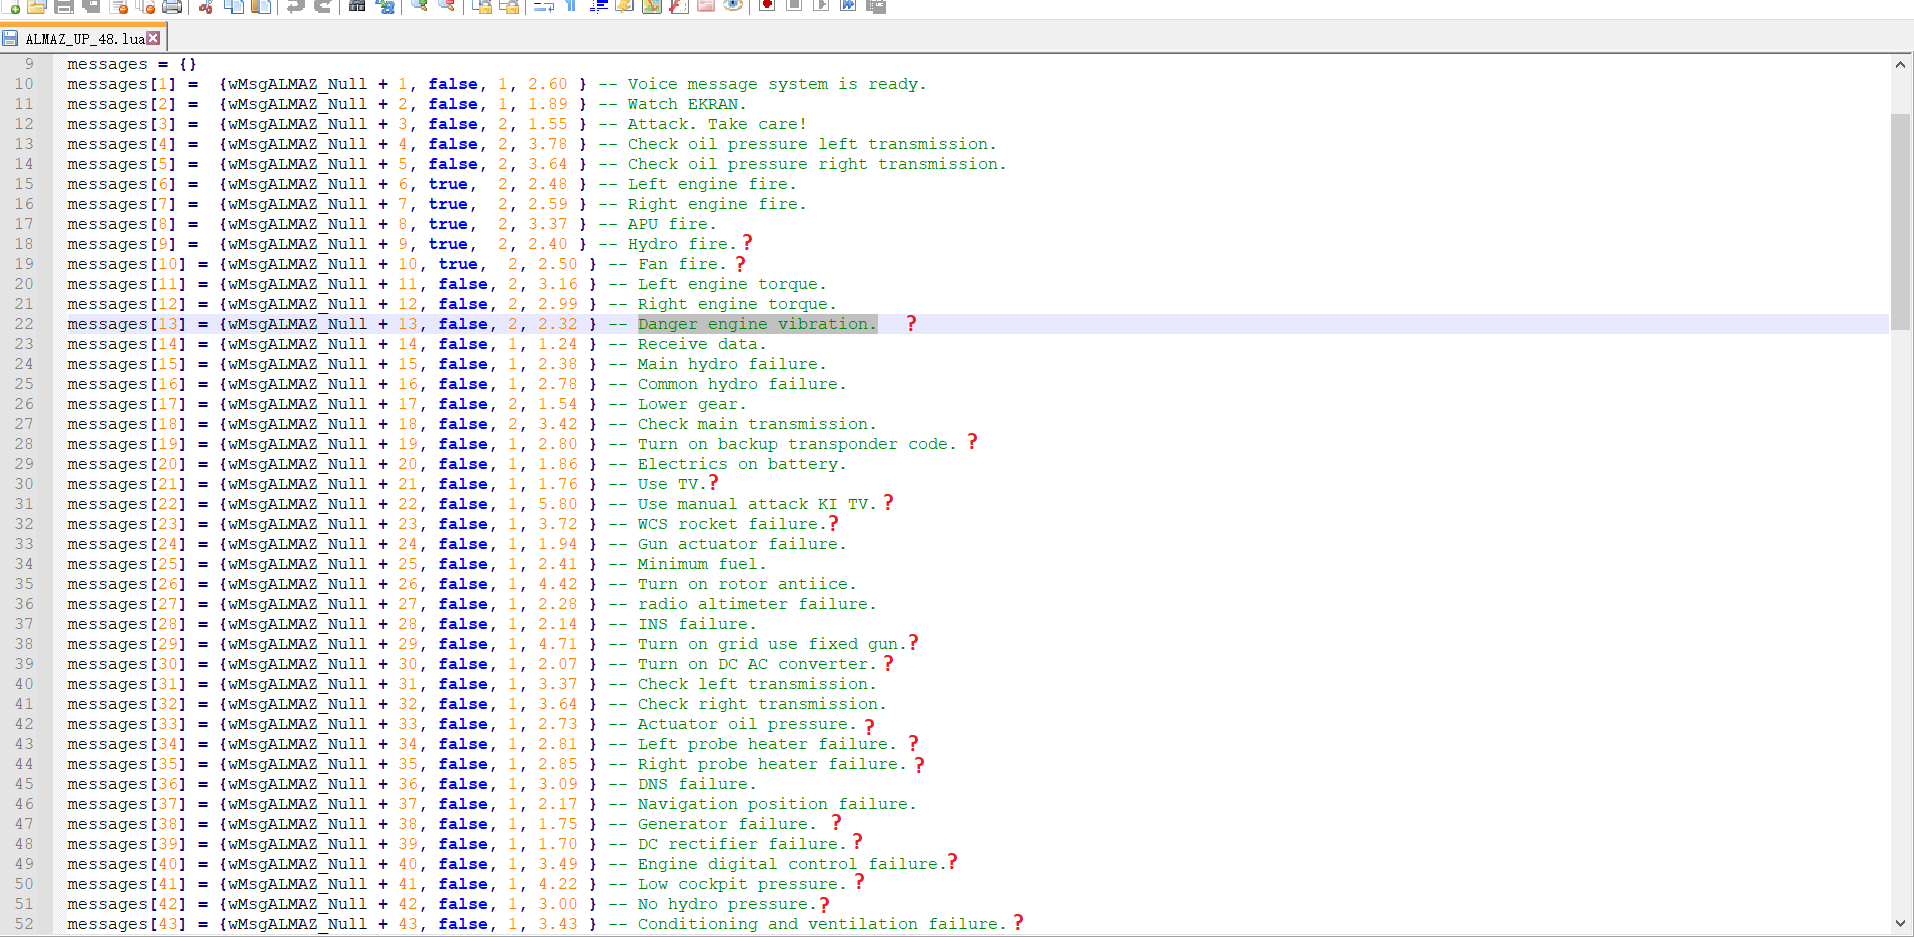Click the 'Main hydro failure.' comment
Image resolution: width=1914 pixels, height=937 pixels.
point(732,364)
